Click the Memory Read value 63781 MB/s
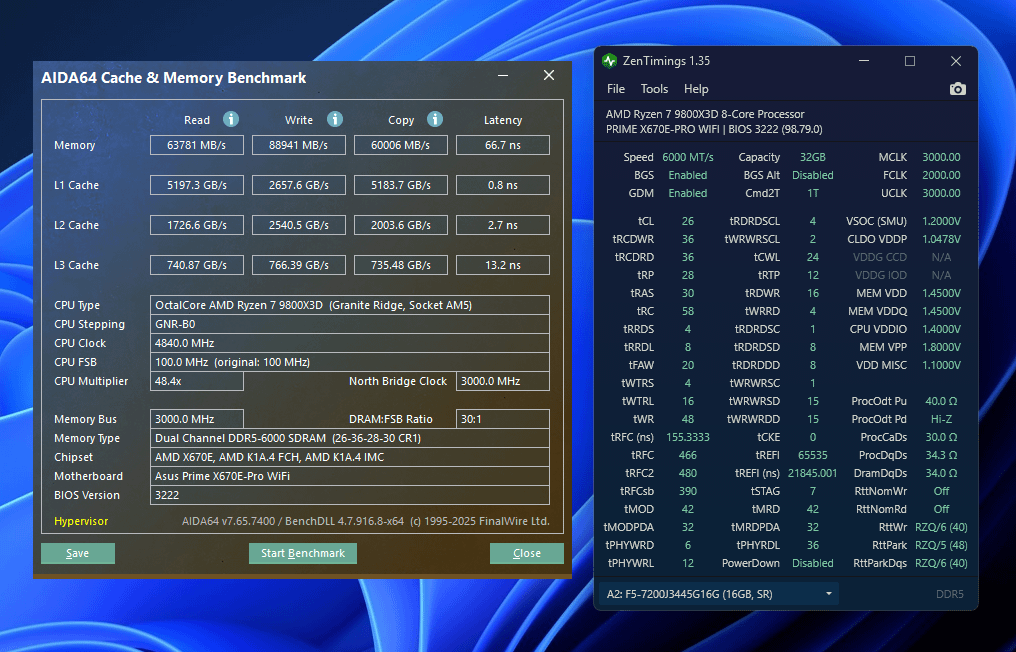This screenshot has height=652, width=1016. (x=197, y=145)
